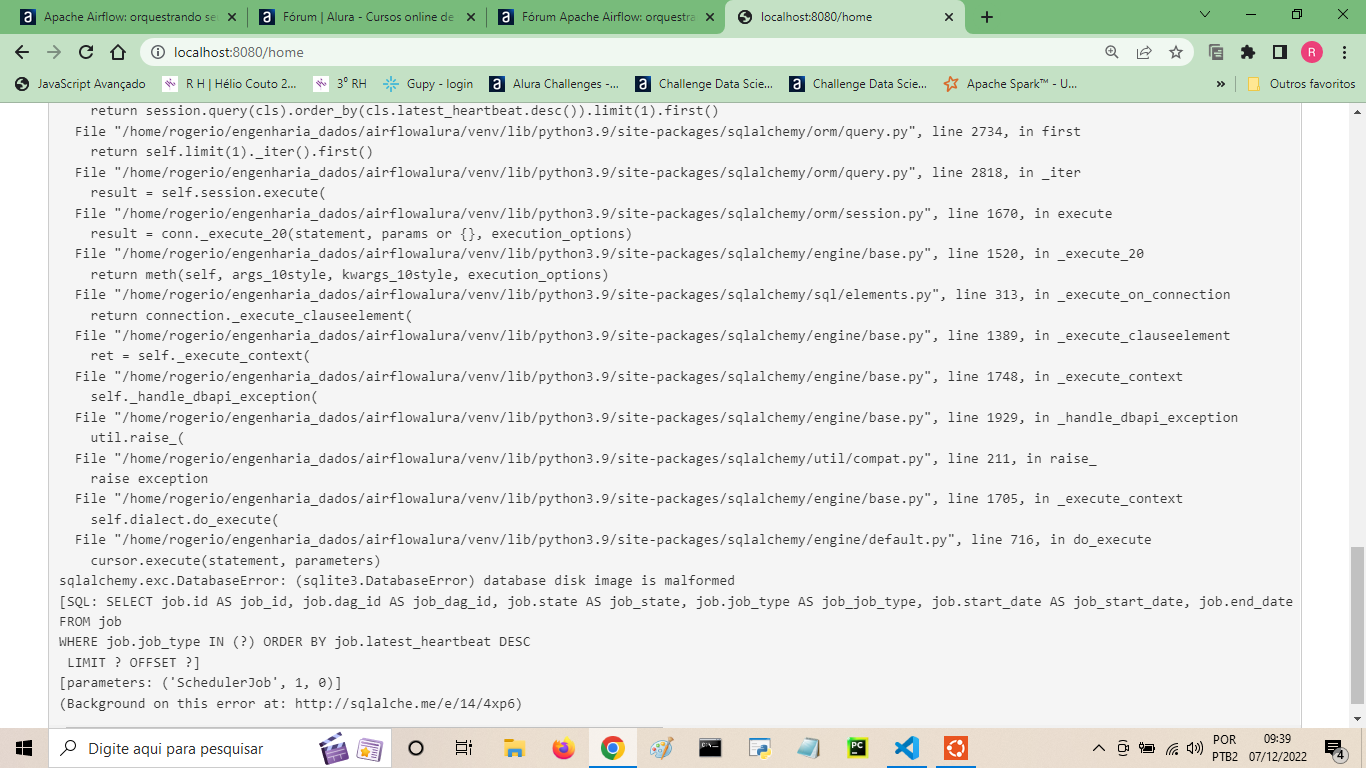
Task: Open the 'JavaScript Avançado' bookmark
Action: [x=80, y=84]
